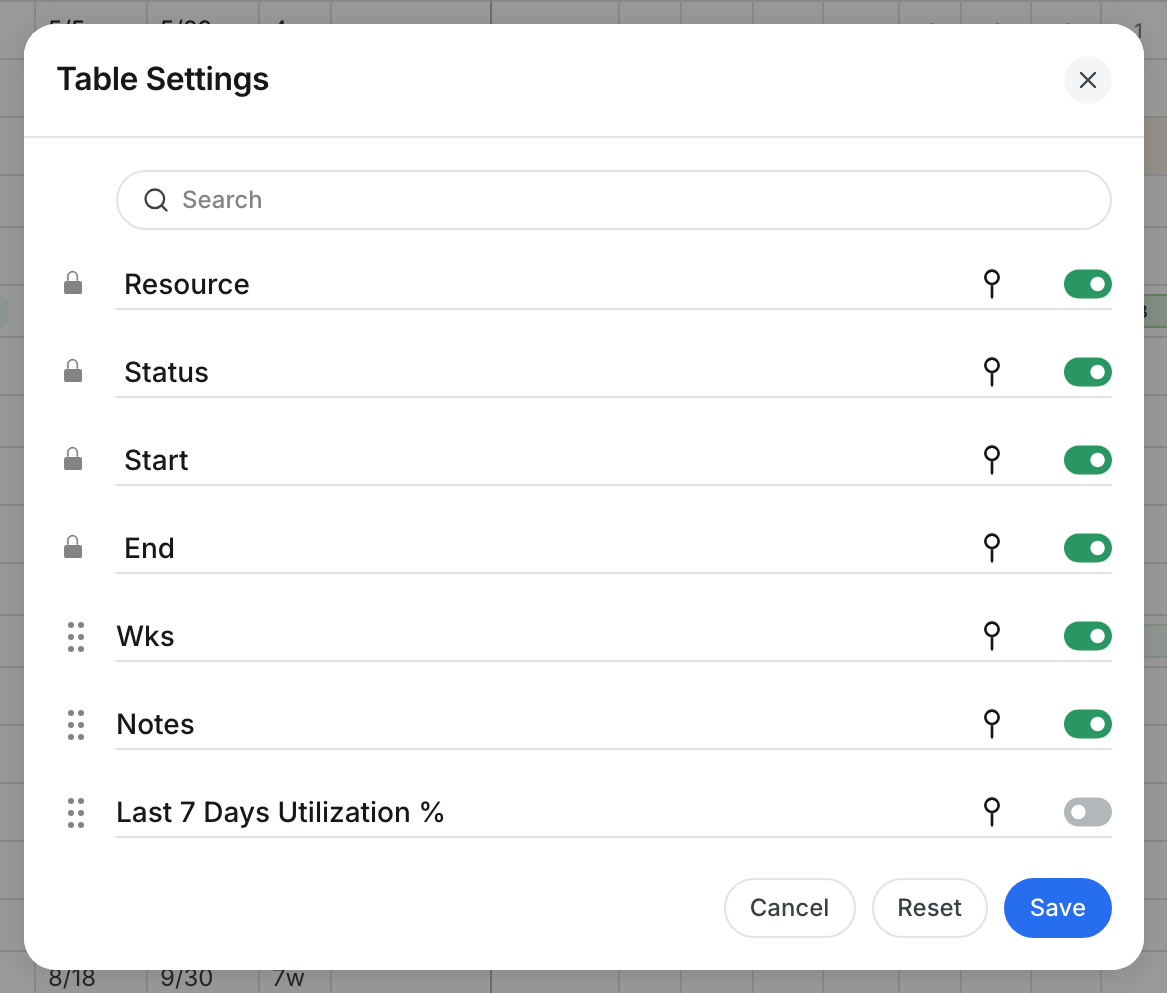Click the lock icon beside End
The width and height of the screenshot is (1167, 993).
pos(73,546)
